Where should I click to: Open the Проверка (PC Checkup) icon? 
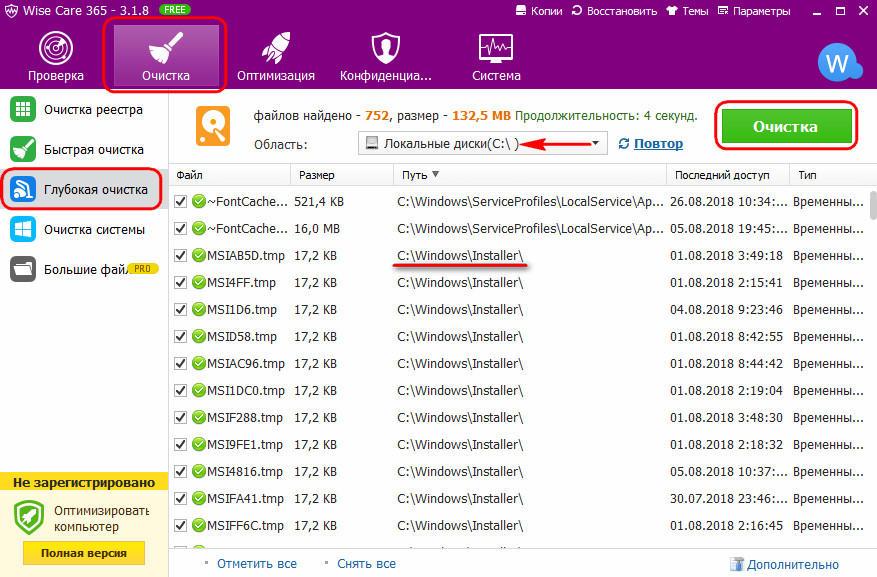point(55,49)
